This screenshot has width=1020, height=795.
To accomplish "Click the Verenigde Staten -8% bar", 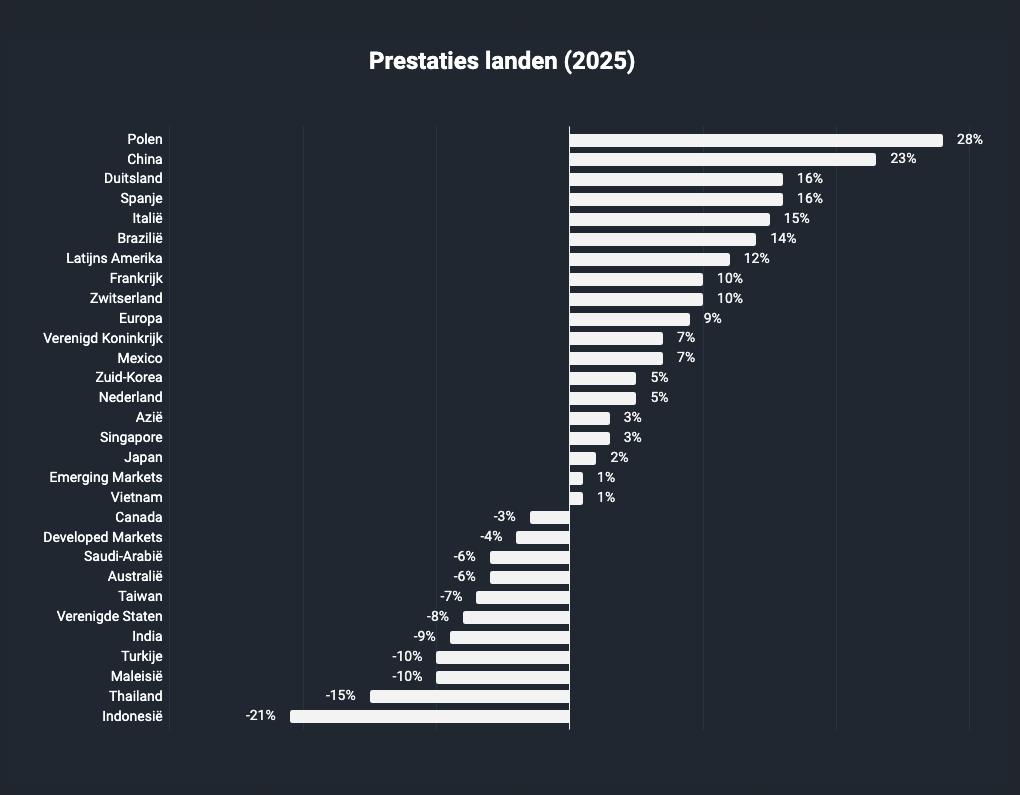I will [517, 617].
